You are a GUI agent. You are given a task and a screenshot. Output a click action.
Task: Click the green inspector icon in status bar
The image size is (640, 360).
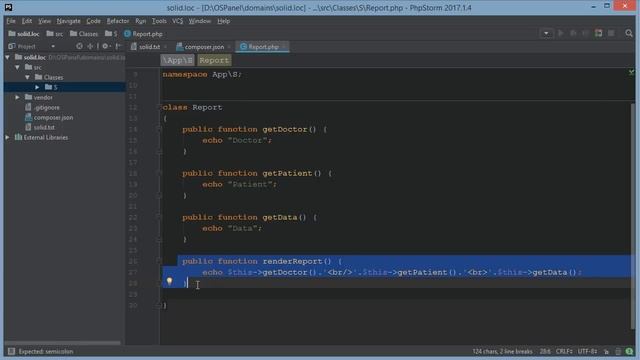coord(629,351)
